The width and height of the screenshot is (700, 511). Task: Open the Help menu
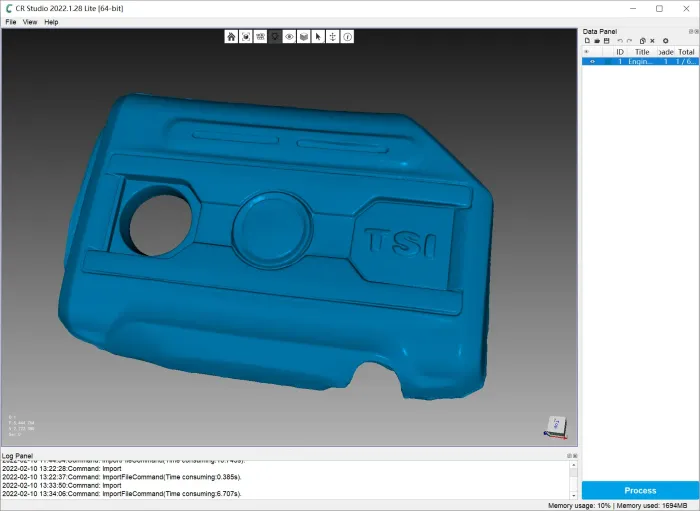51,22
